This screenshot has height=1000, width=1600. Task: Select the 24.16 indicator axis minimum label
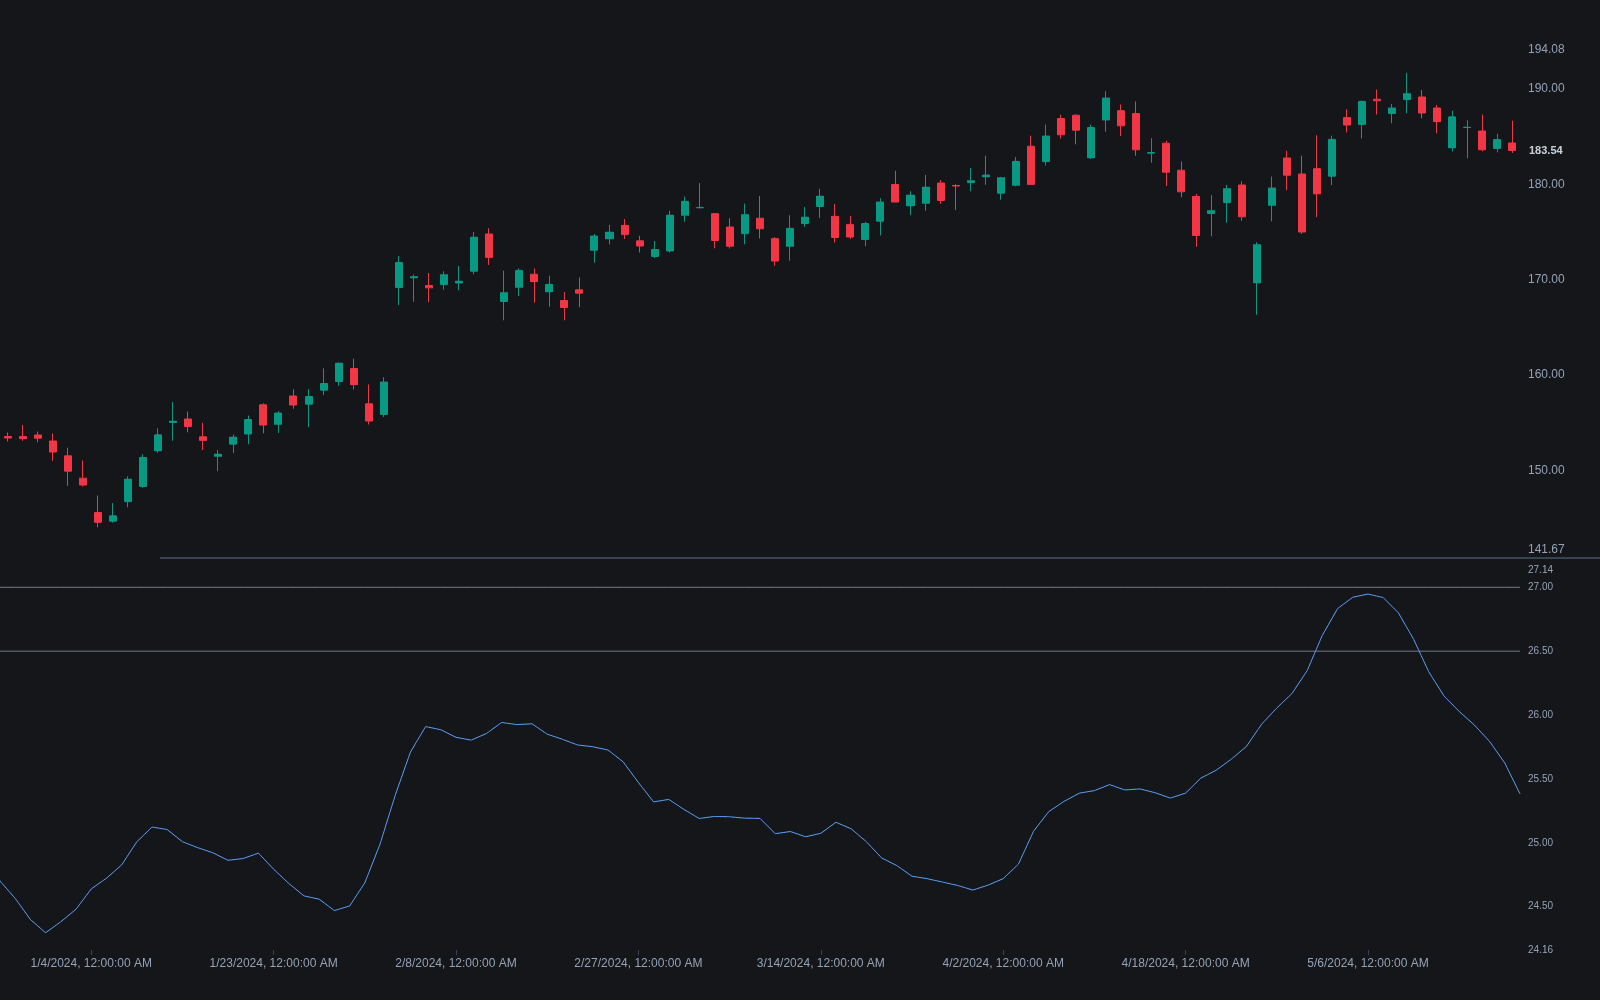click(1540, 950)
